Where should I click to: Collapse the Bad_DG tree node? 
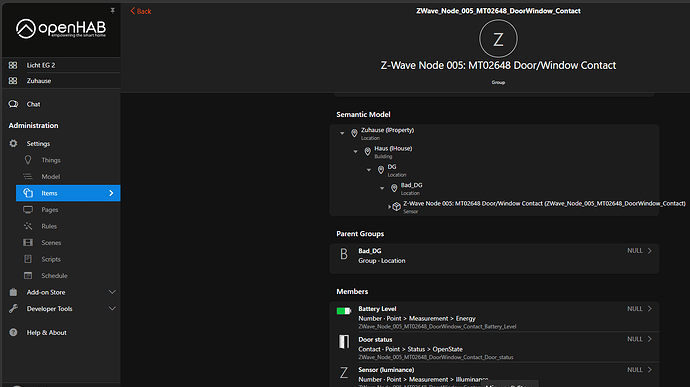[x=382, y=188]
